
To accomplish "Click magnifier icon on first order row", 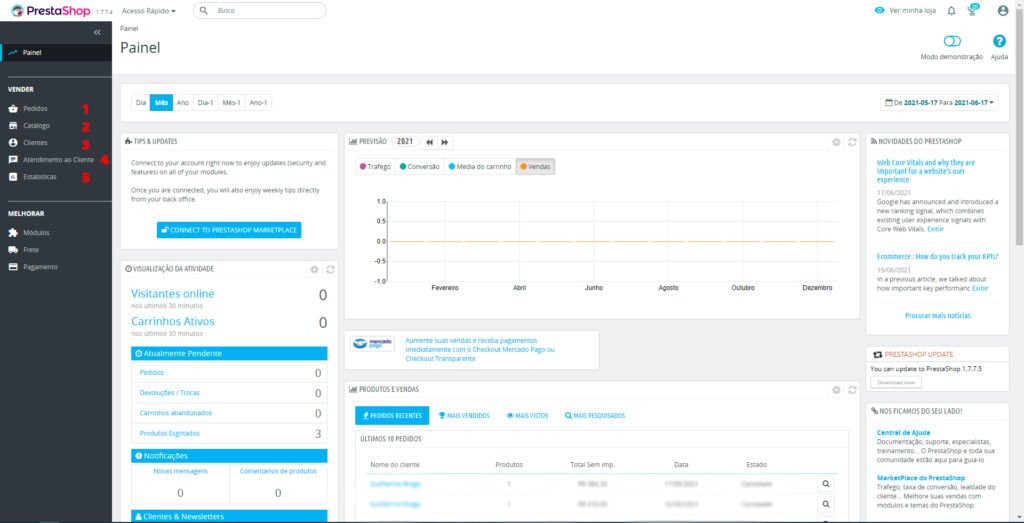I will point(826,482).
